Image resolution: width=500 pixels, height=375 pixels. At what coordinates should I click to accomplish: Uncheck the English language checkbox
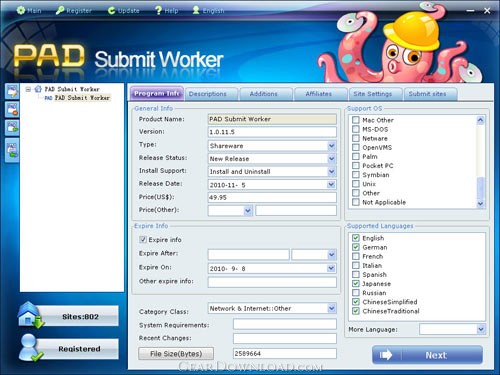(x=356, y=238)
